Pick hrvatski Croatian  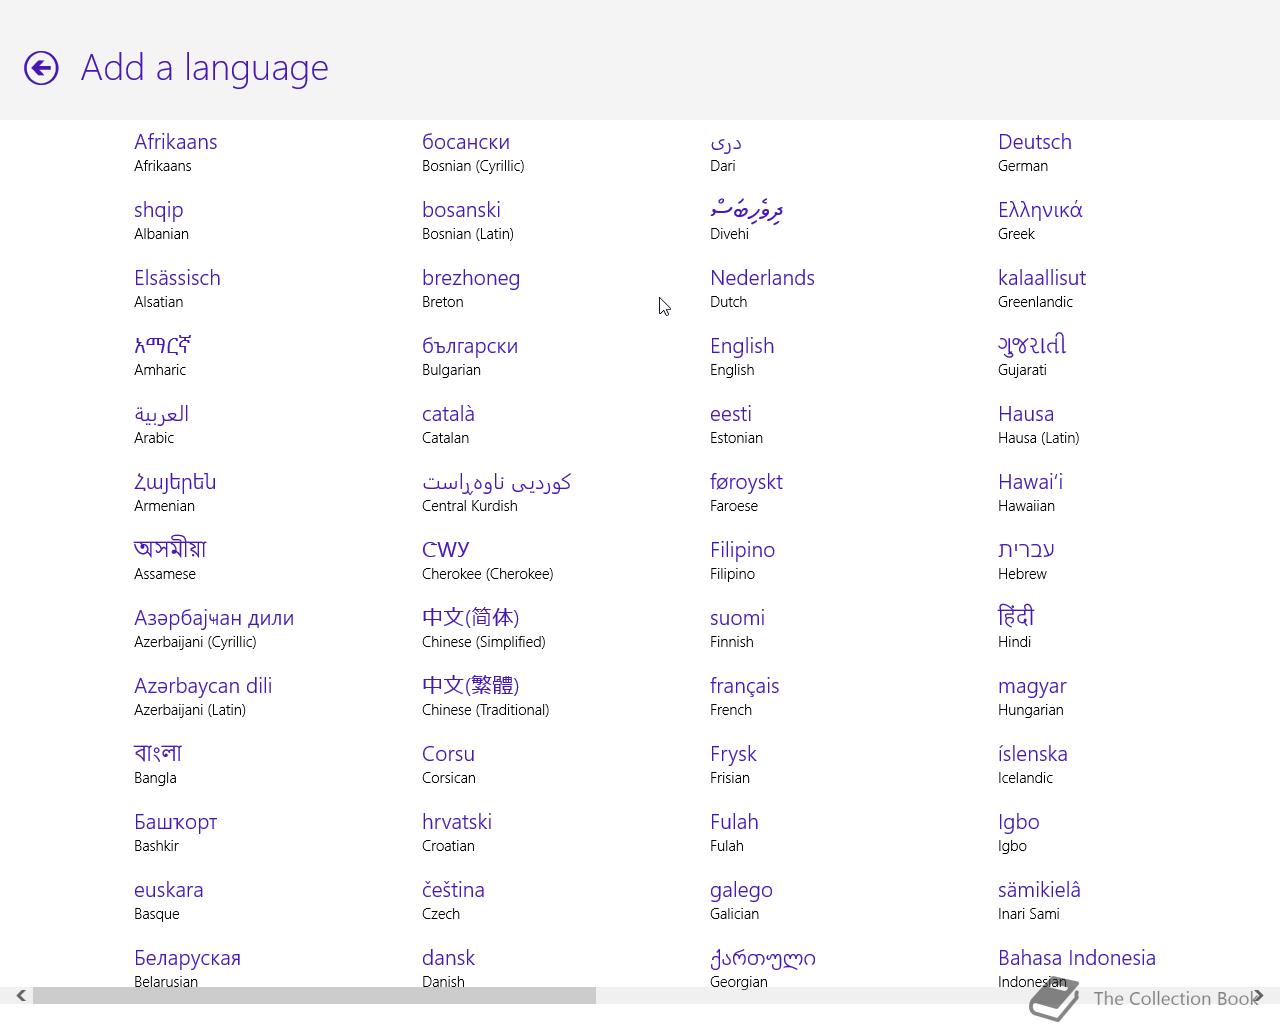[457, 833]
